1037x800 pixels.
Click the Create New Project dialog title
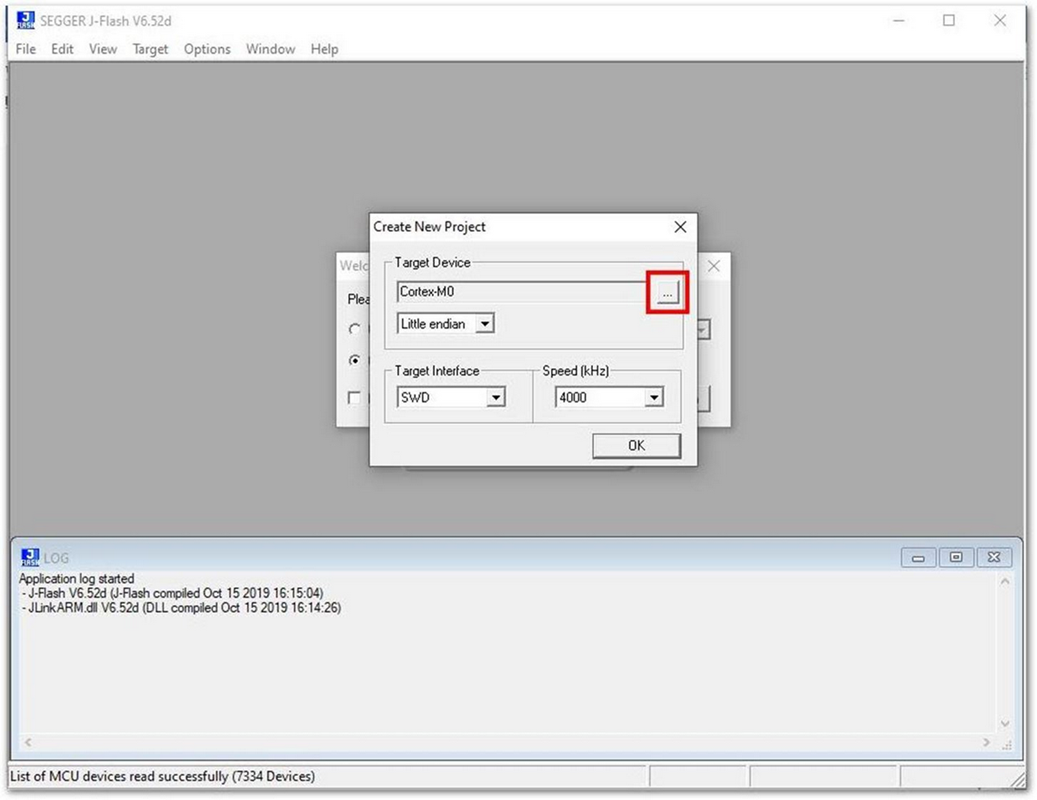(x=429, y=227)
